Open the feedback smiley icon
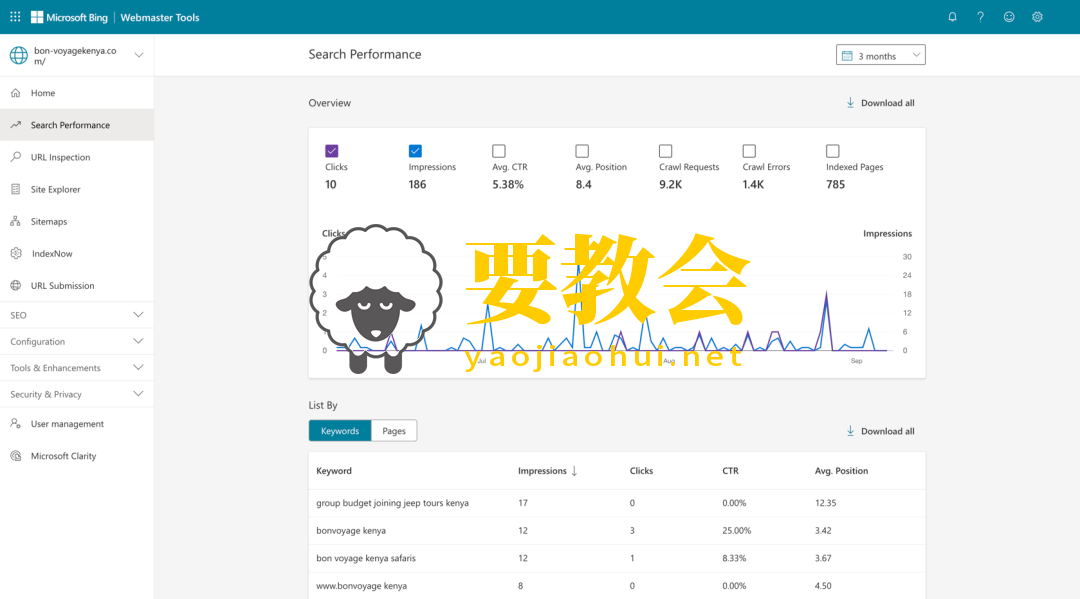The height and width of the screenshot is (599, 1080). click(1009, 17)
